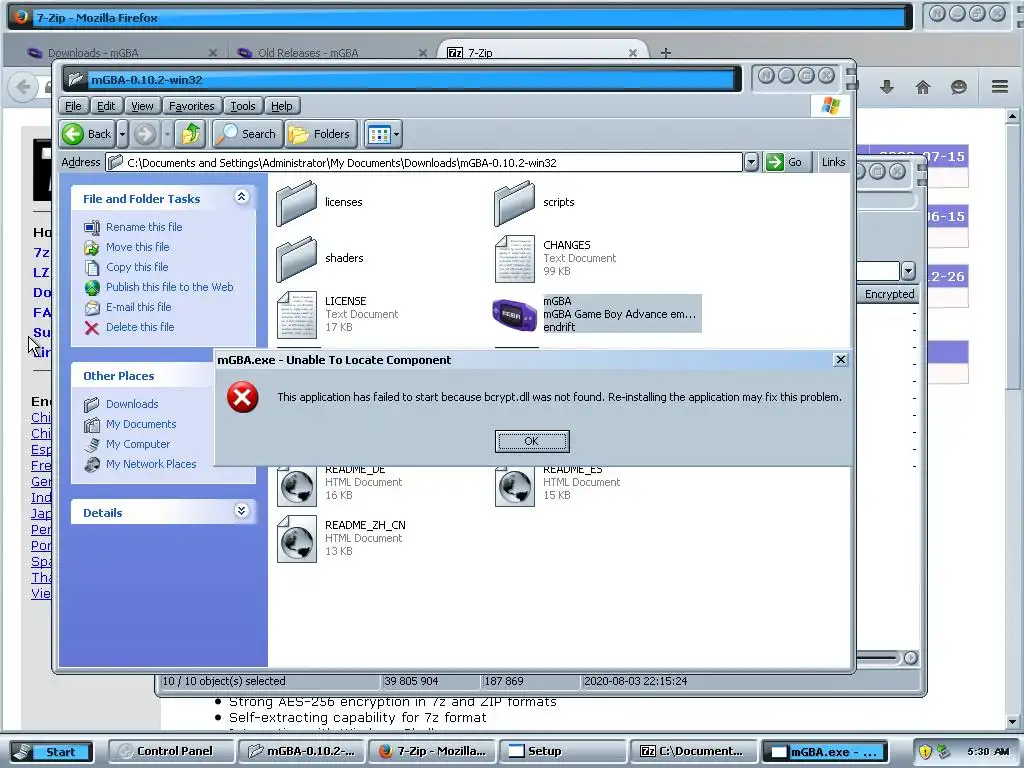The image size is (1024, 768).
Task: Toggle the Folders pane button
Action: tap(321, 134)
